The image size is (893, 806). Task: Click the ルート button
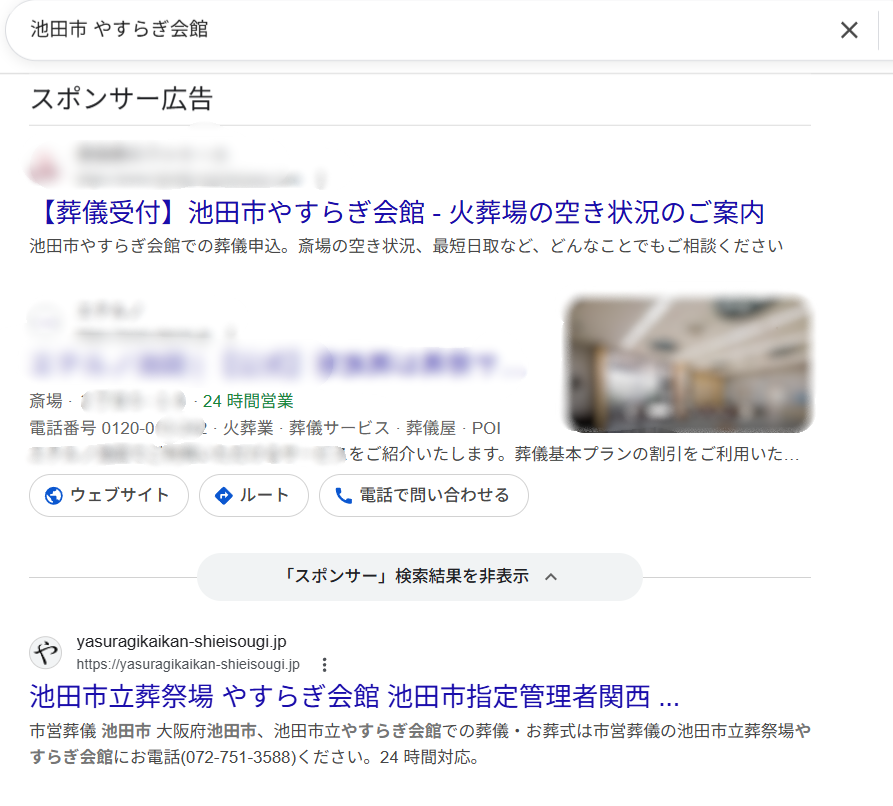click(x=253, y=495)
